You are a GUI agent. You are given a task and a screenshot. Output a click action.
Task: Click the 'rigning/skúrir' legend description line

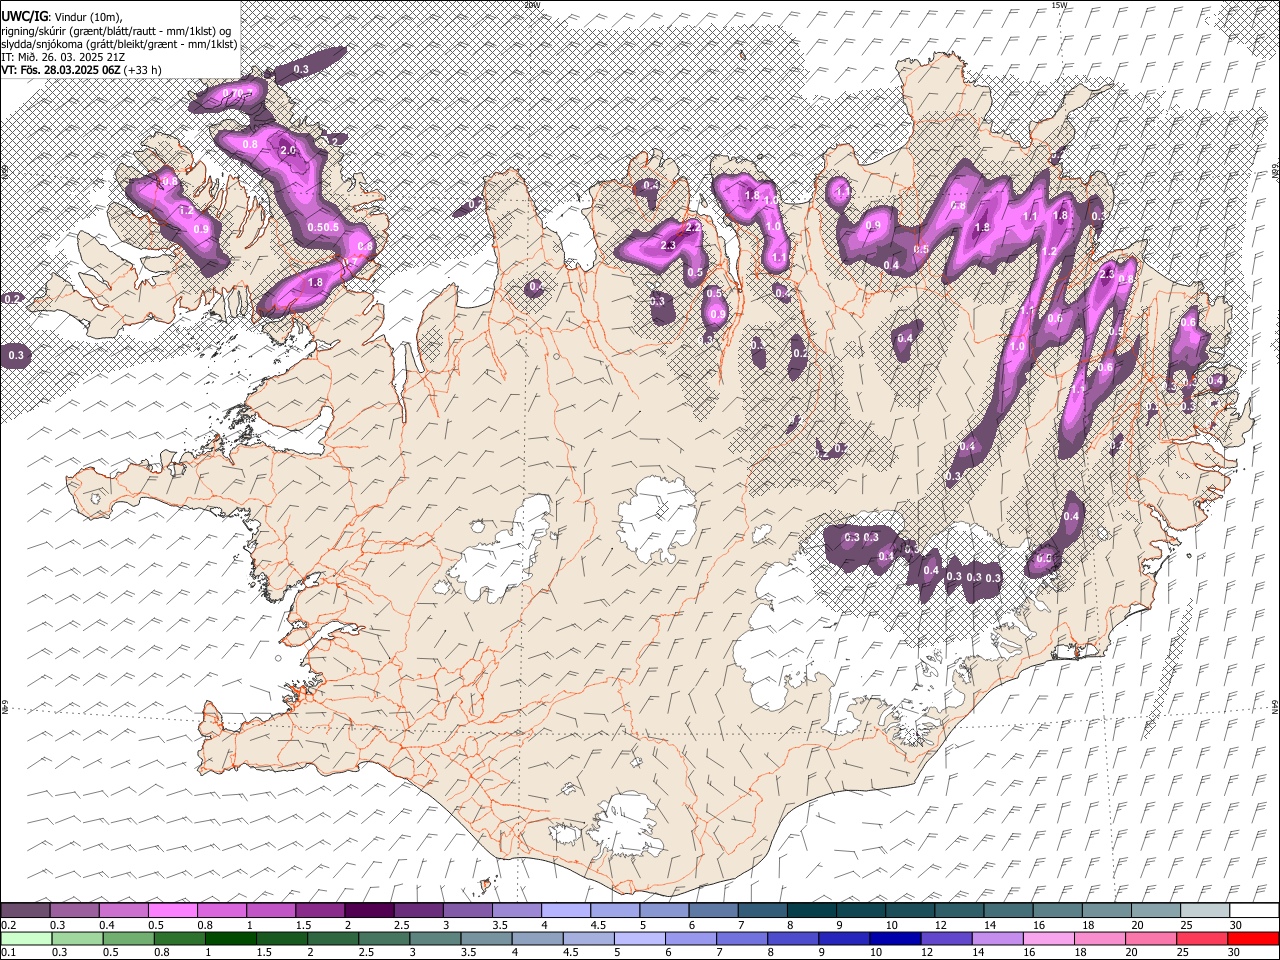[116, 31]
